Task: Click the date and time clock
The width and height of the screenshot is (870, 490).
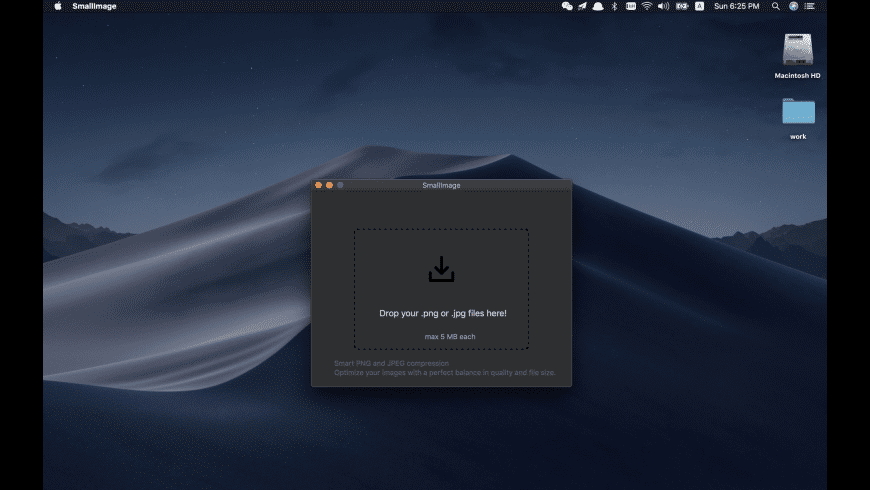Action: [x=736, y=6]
